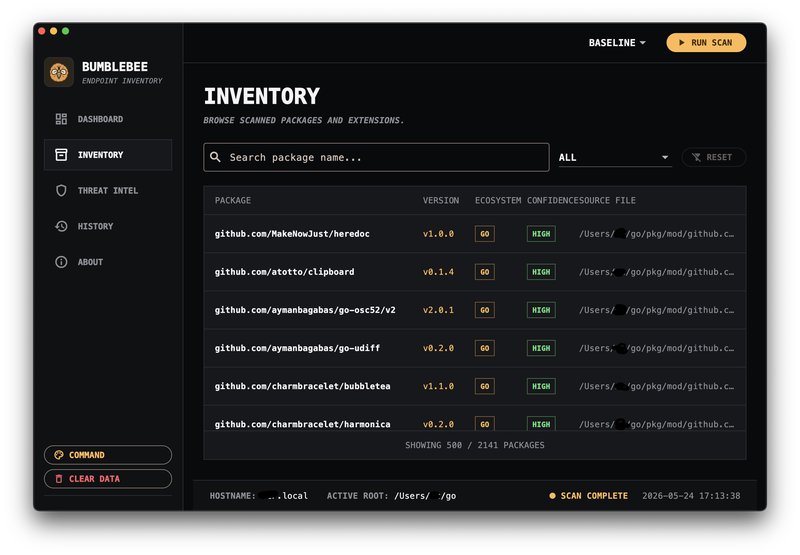Image resolution: width=800 pixels, height=555 pixels.
Task: Click the Clear Data button
Action: coord(108,478)
